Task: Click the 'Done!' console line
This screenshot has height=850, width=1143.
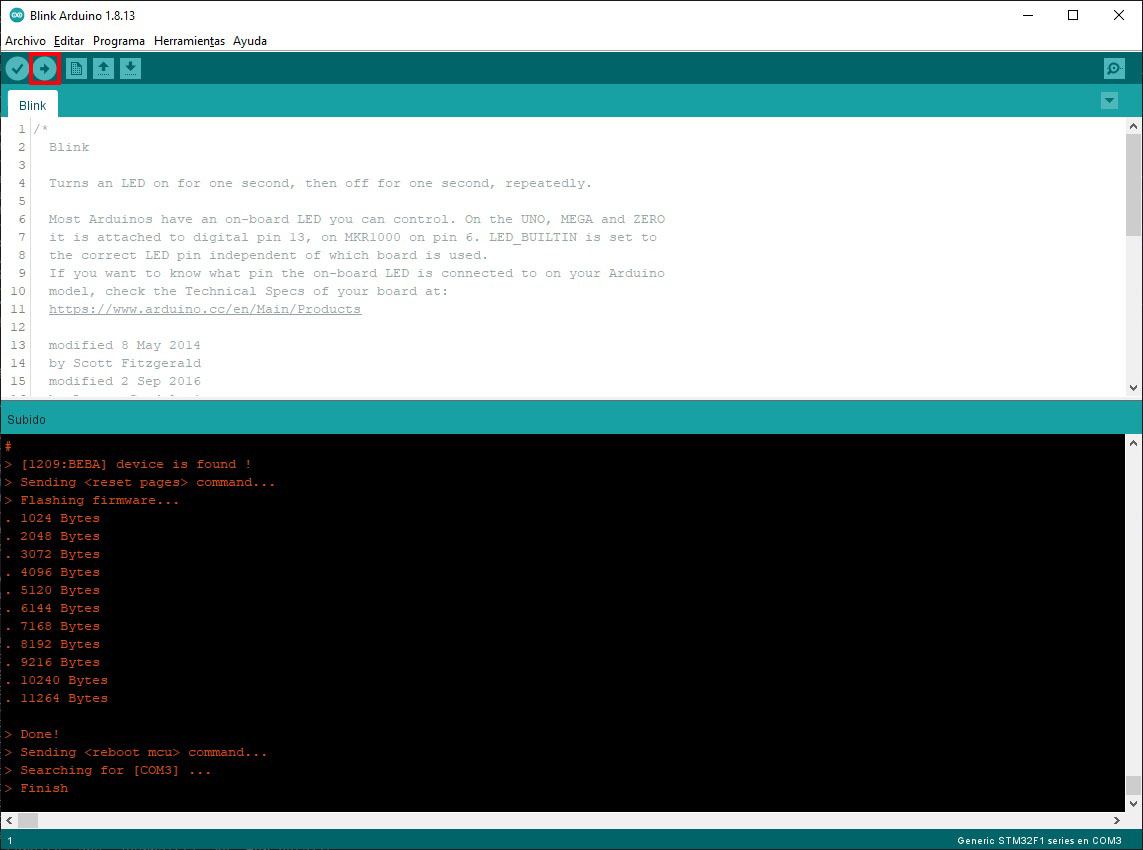Action: [x=32, y=734]
